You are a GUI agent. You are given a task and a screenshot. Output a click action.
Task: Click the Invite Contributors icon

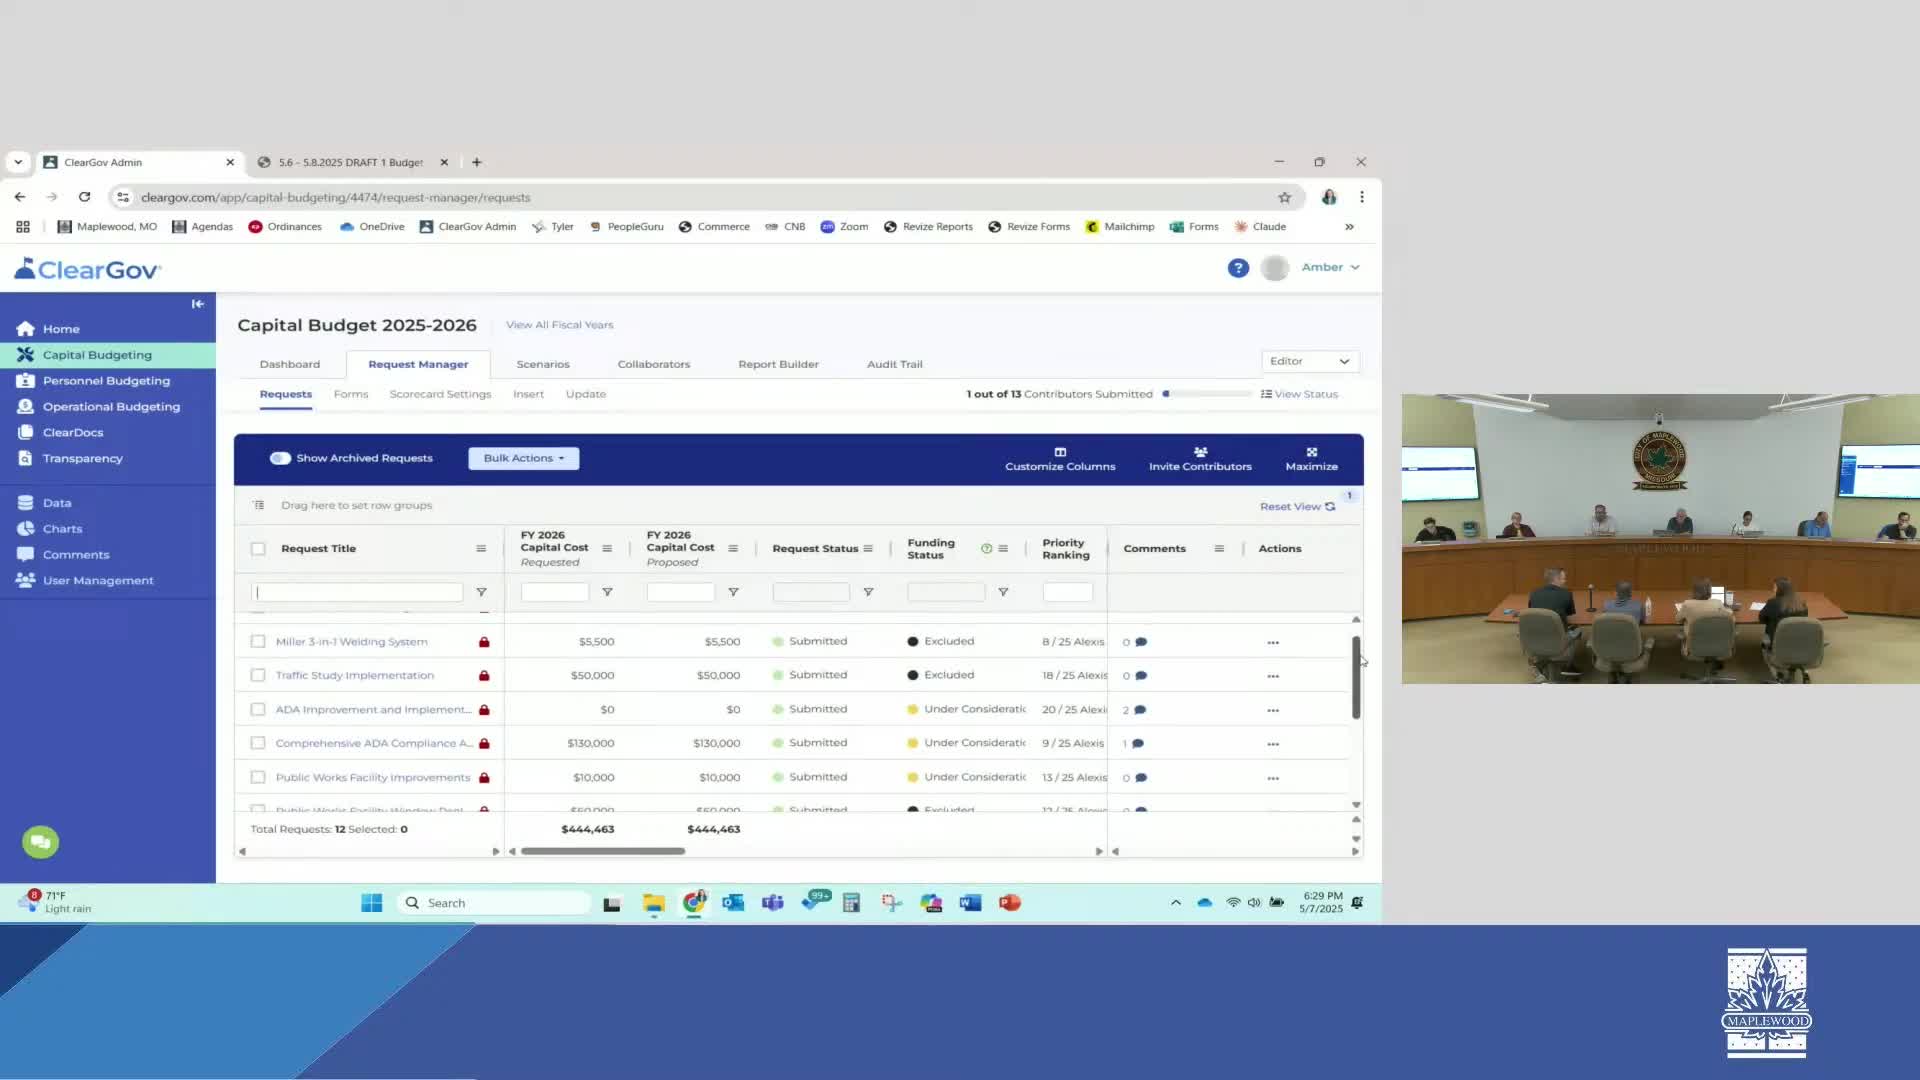(1200, 452)
